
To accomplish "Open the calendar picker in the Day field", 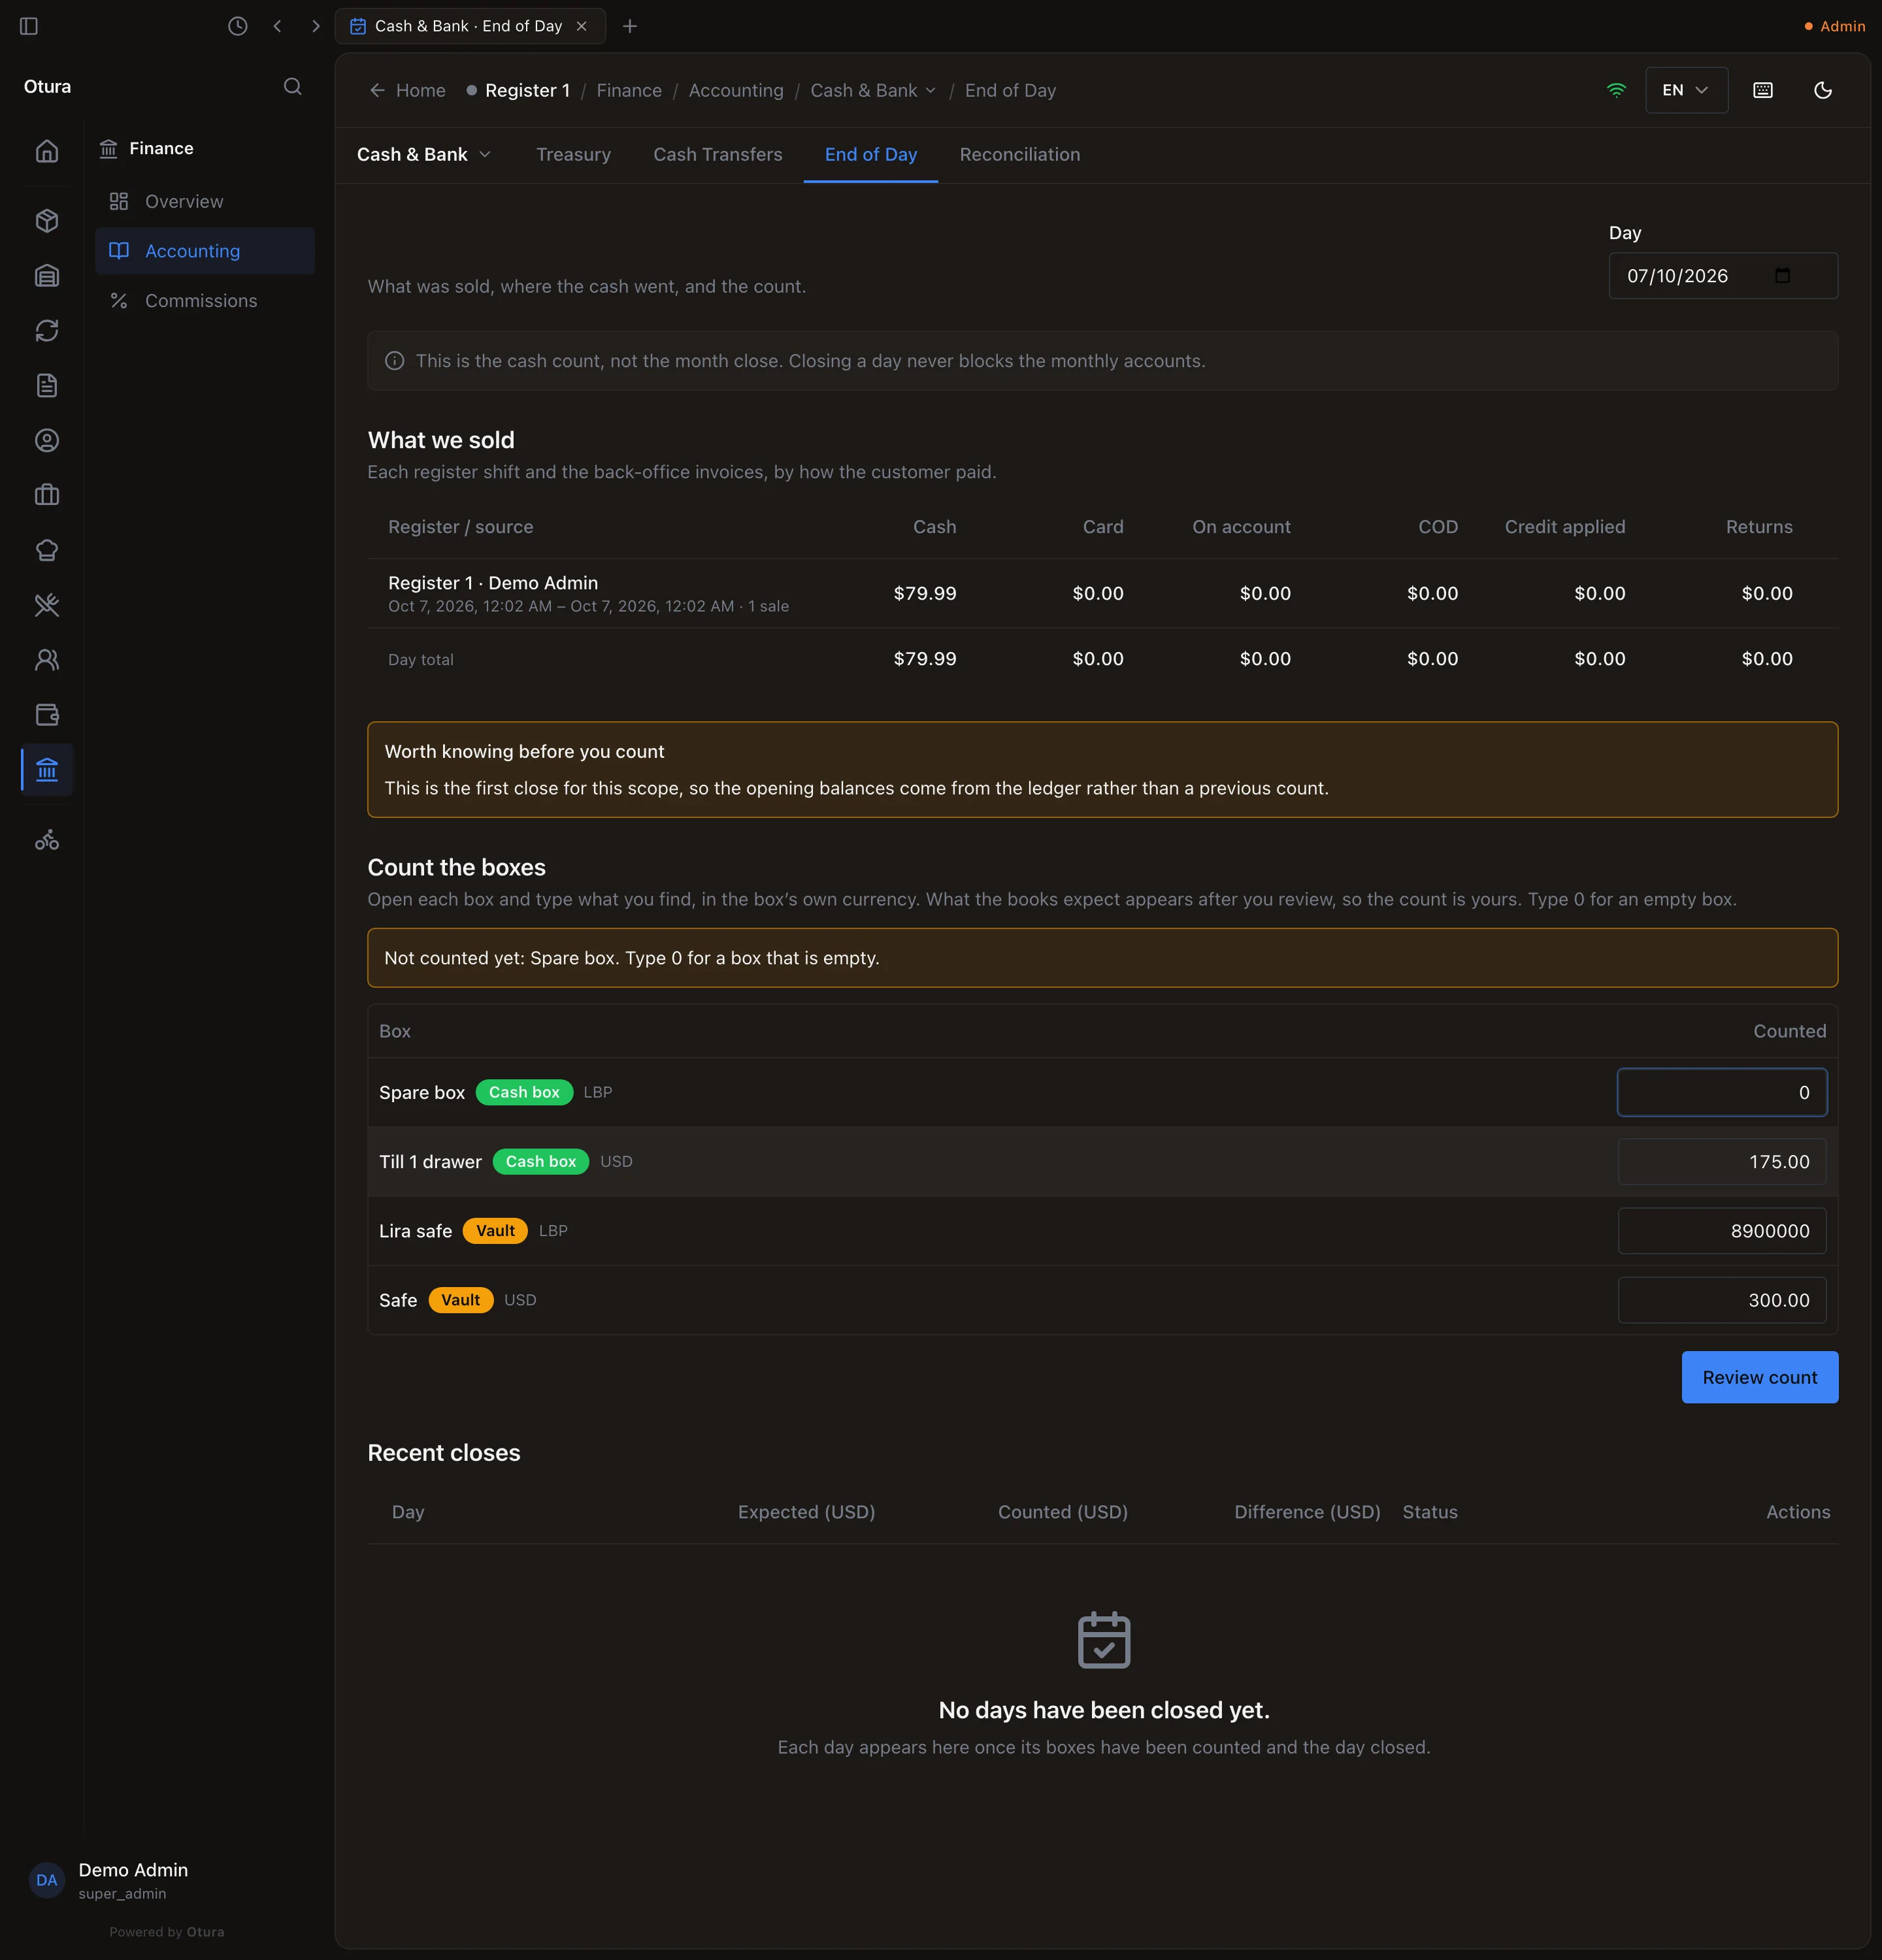I will tap(1782, 276).
